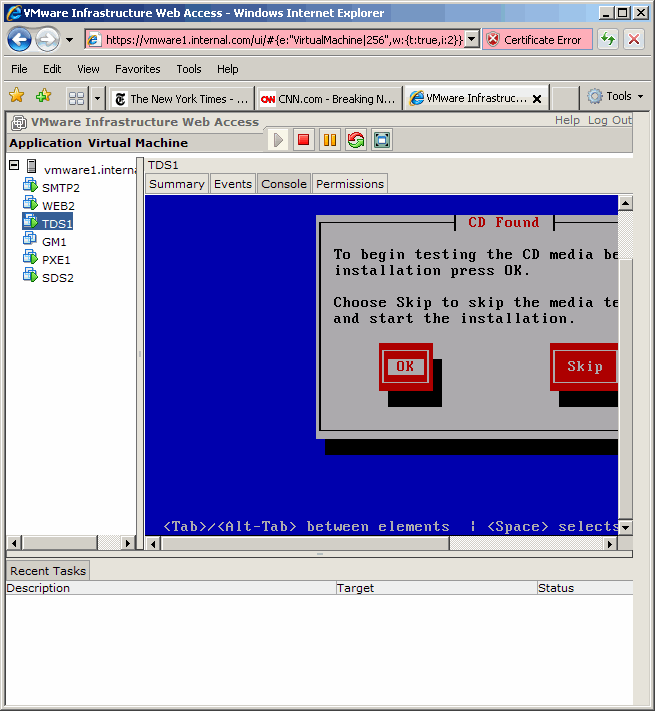Switch to the Summary tab
Image resolution: width=655 pixels, height=711 pixels.
177,184
